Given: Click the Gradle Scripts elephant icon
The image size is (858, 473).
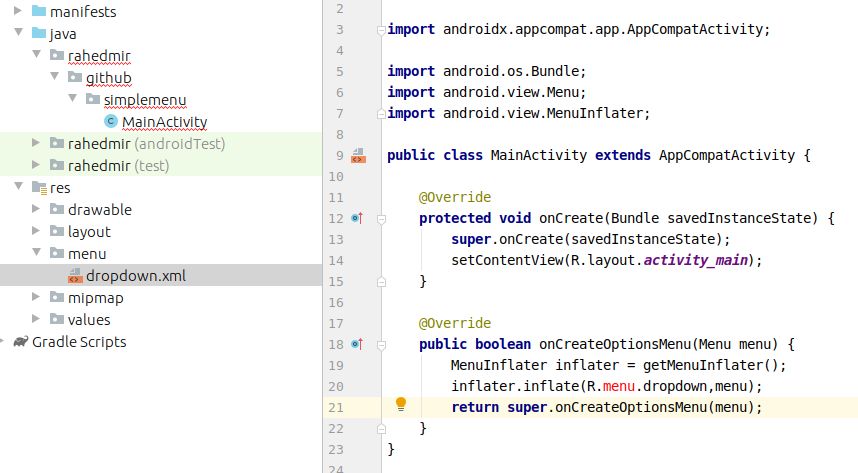Looking at the screenshot, I should tap(21, 342).
